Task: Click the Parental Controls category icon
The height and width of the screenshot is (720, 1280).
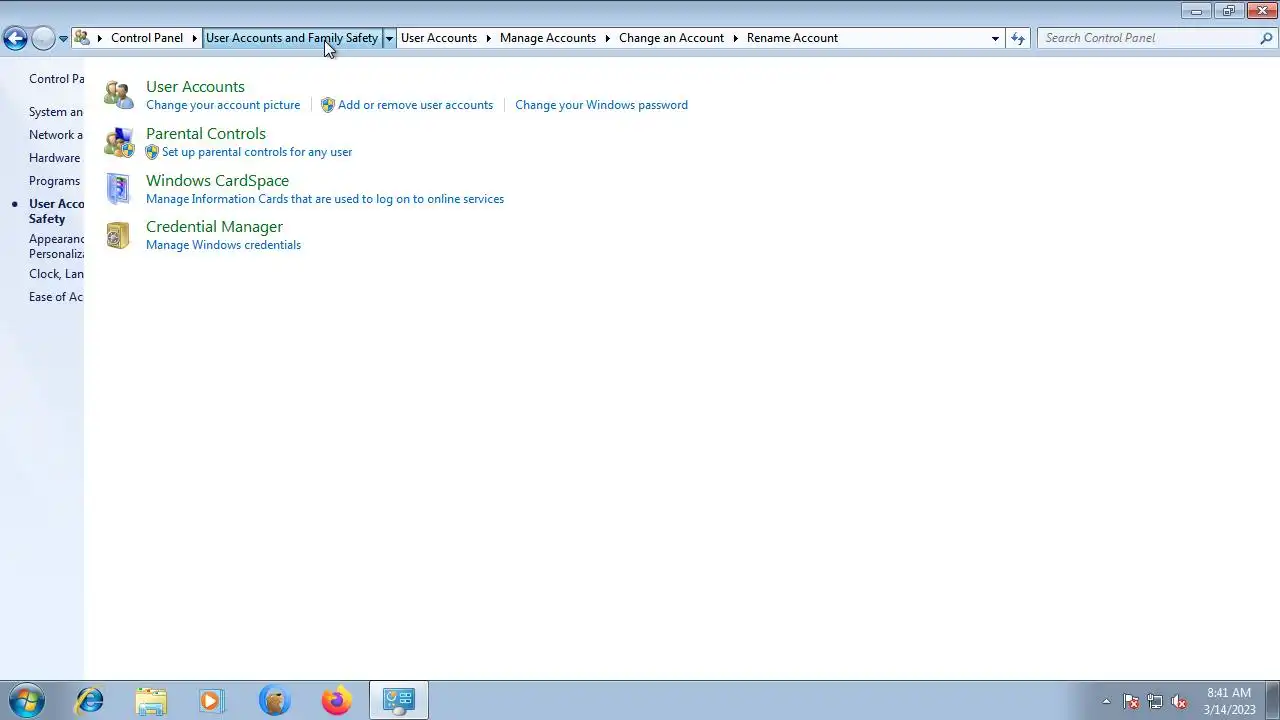Action: coord(119,142)
